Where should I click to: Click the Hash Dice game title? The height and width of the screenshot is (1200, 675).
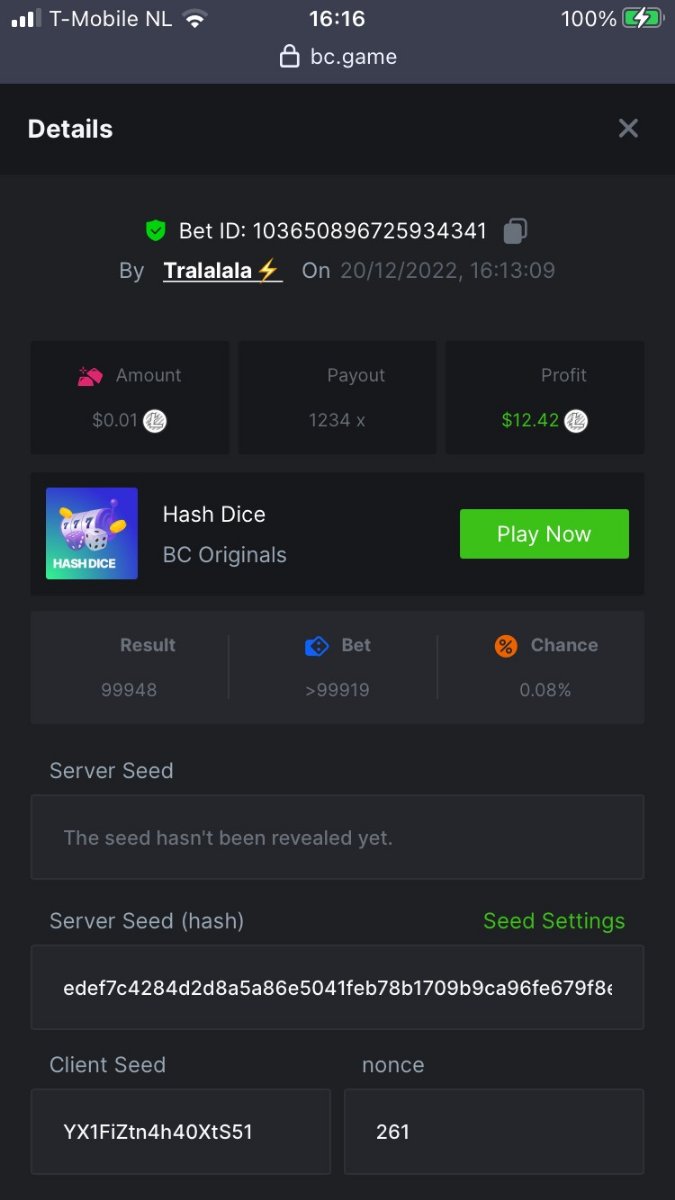214,515
